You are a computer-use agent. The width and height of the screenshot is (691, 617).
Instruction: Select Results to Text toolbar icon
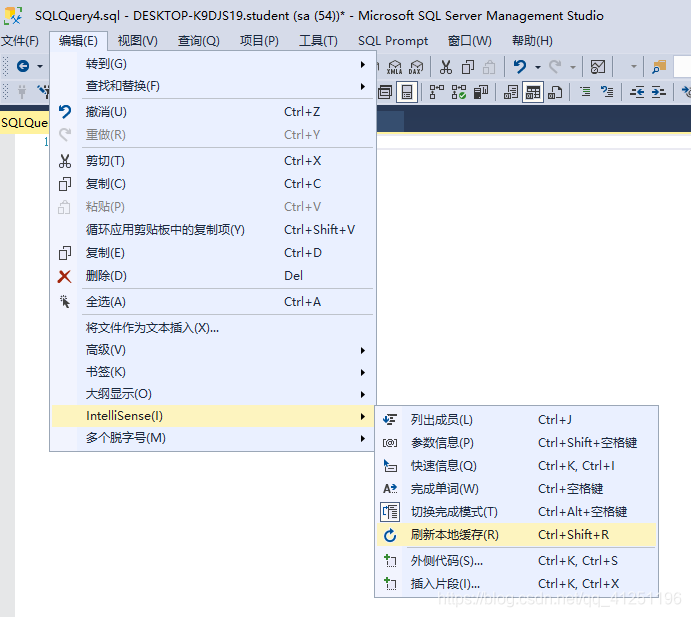[x=511, y=92]
